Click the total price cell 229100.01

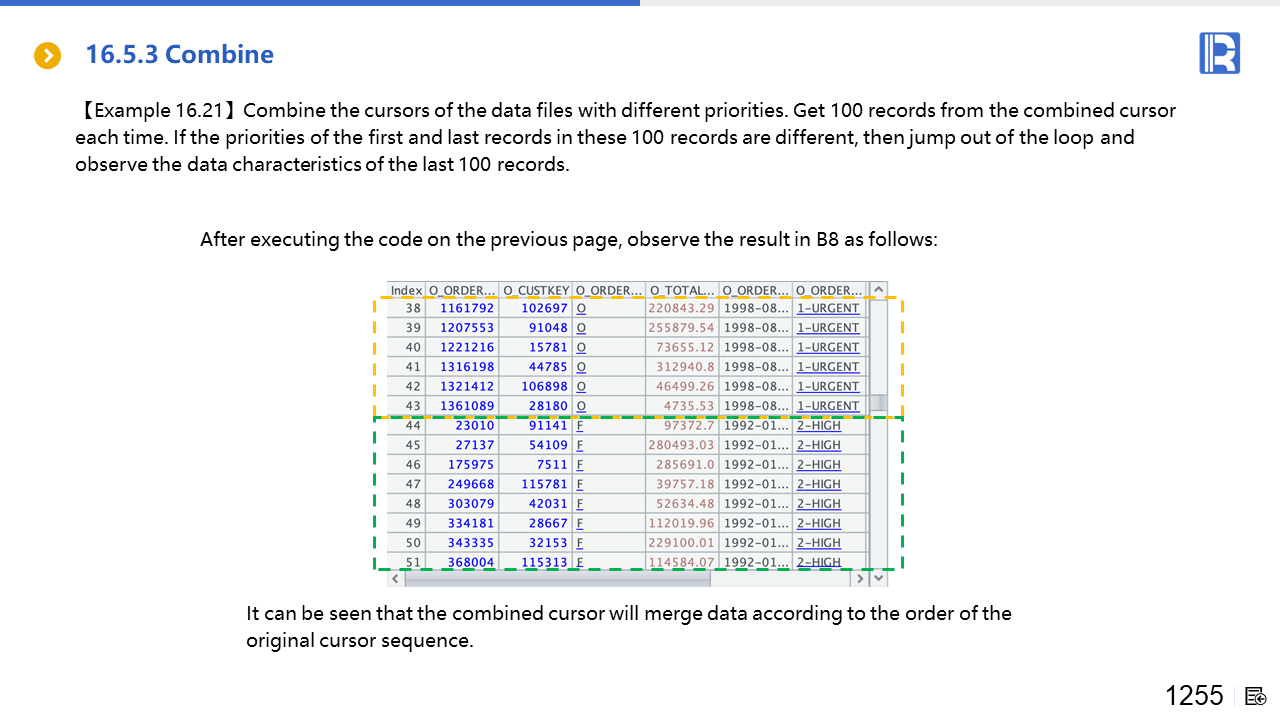(x=681, y=543)
